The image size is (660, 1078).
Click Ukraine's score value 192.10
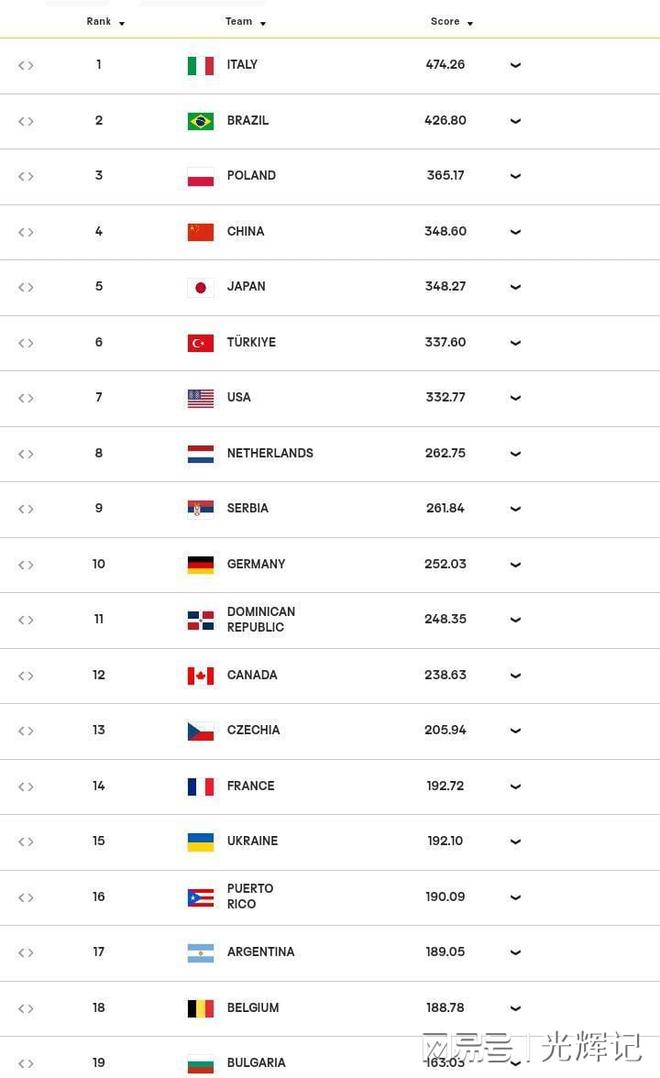tap(445, 842)
